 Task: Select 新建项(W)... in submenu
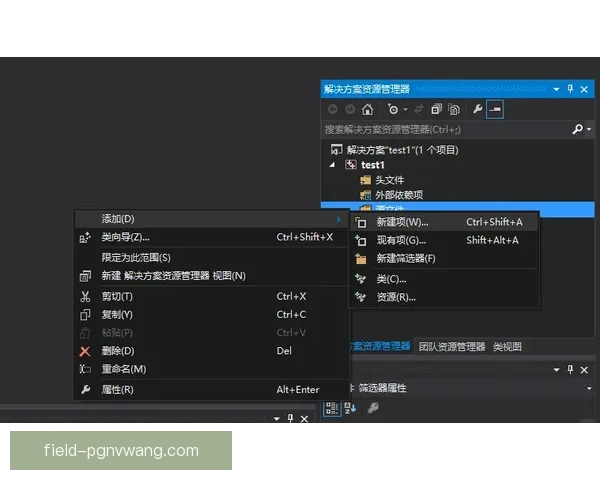click(444, 222)
